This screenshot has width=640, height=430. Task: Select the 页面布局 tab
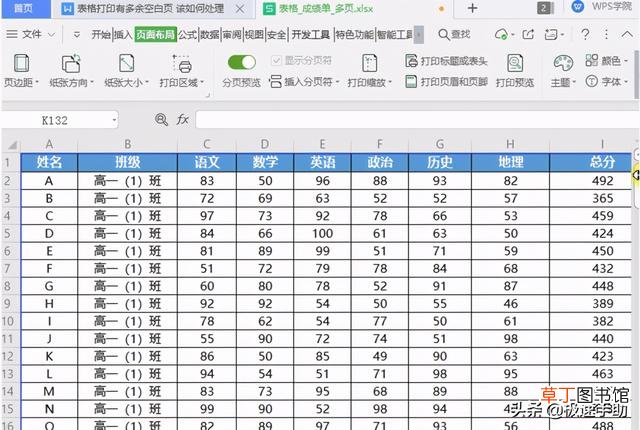pos(155,35)
